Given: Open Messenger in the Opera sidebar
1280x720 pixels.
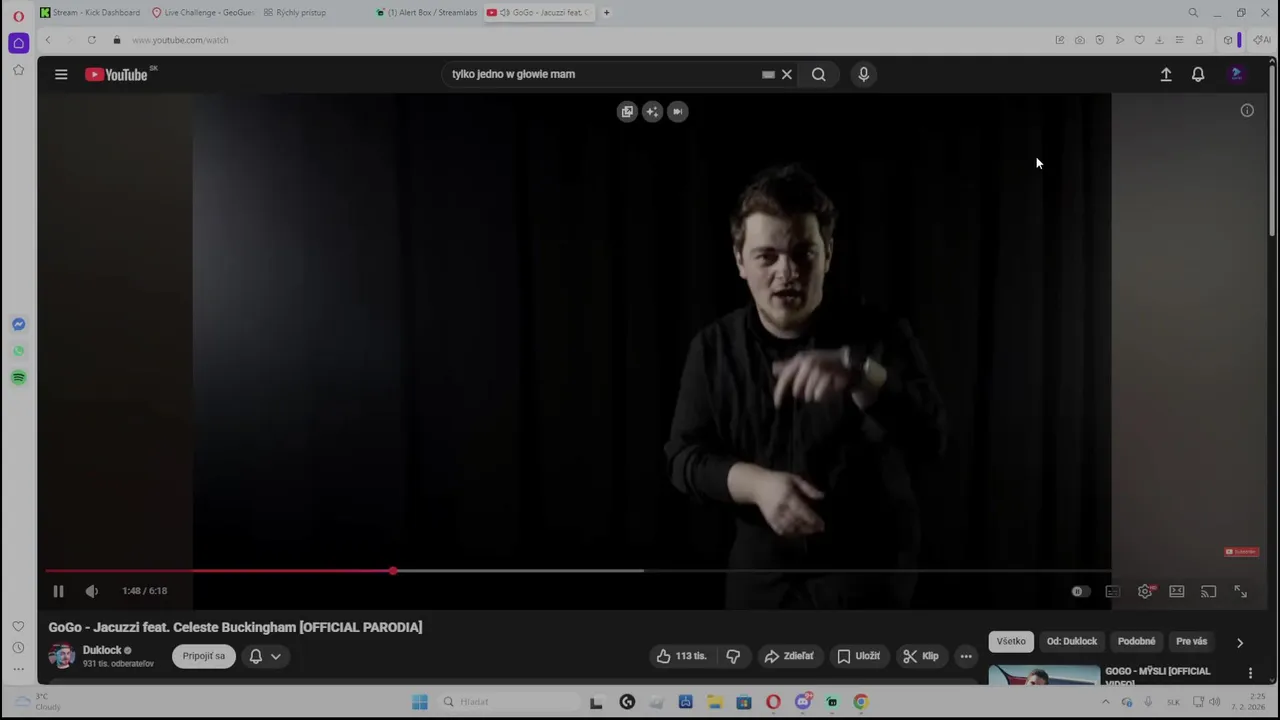Looking at the screenshot, I should coord(18,324).
